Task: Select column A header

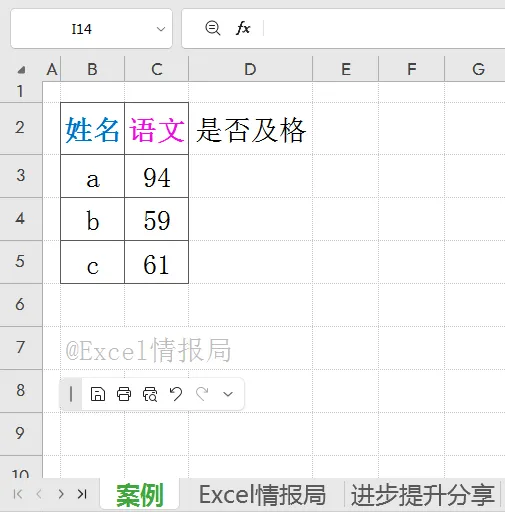Action: [52, 69]
